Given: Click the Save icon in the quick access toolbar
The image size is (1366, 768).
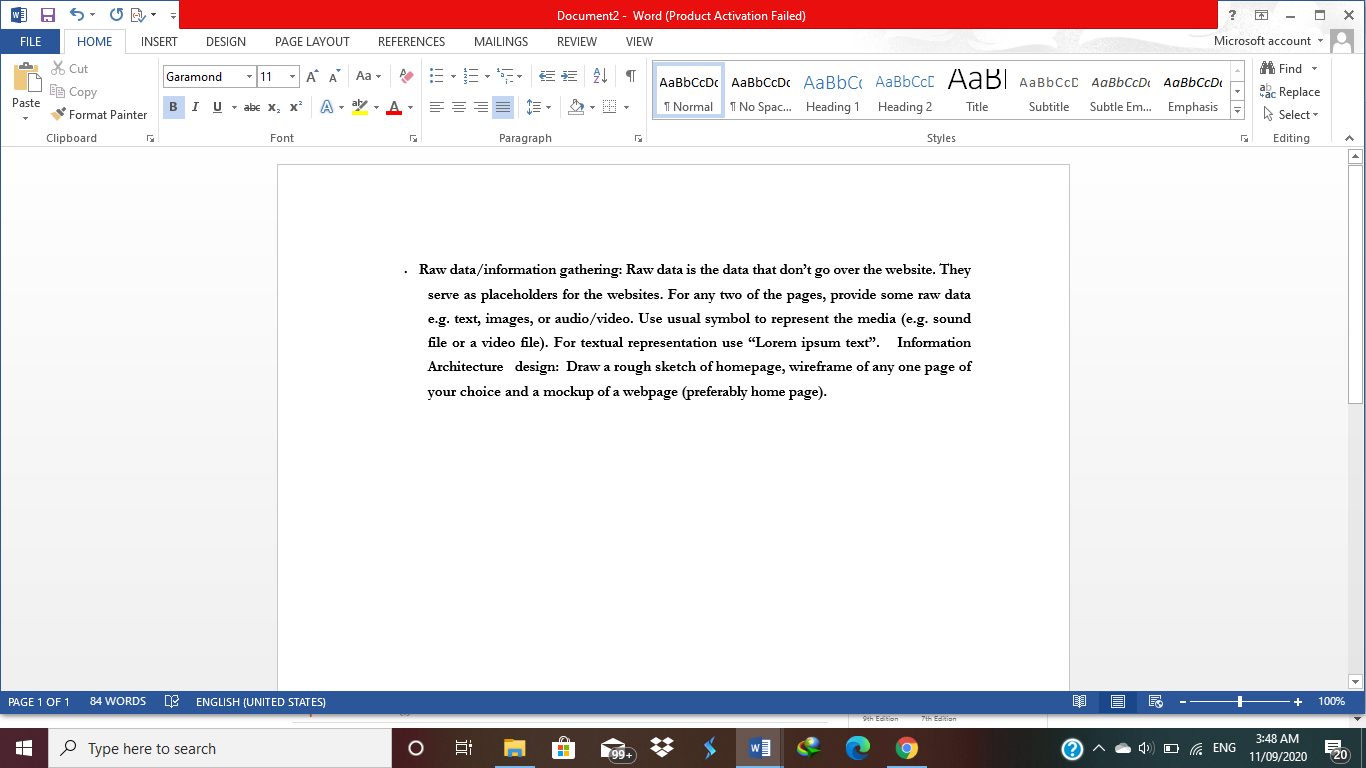Looking at the screenshot, I should pyautogui.click(x=47, y=15).
